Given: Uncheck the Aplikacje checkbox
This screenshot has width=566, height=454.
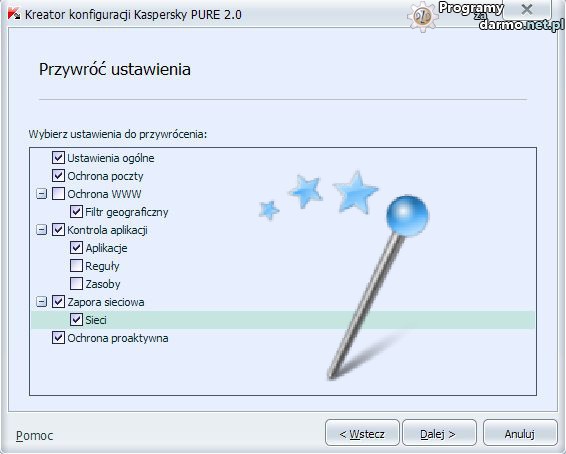Looking at the screenshot, I should coord(76,248).
